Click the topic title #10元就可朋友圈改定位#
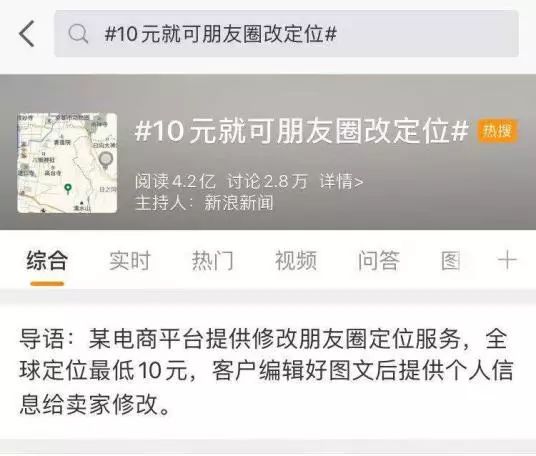Screen dimensions: 536x456 (301, 131)
